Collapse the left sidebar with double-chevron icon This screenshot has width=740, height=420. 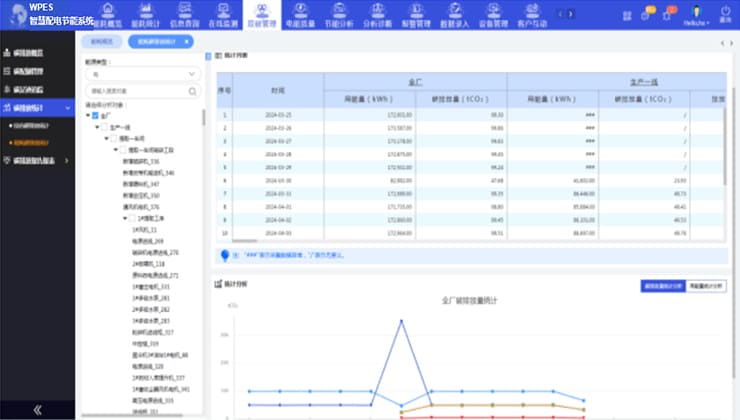(x=37, y=409)
